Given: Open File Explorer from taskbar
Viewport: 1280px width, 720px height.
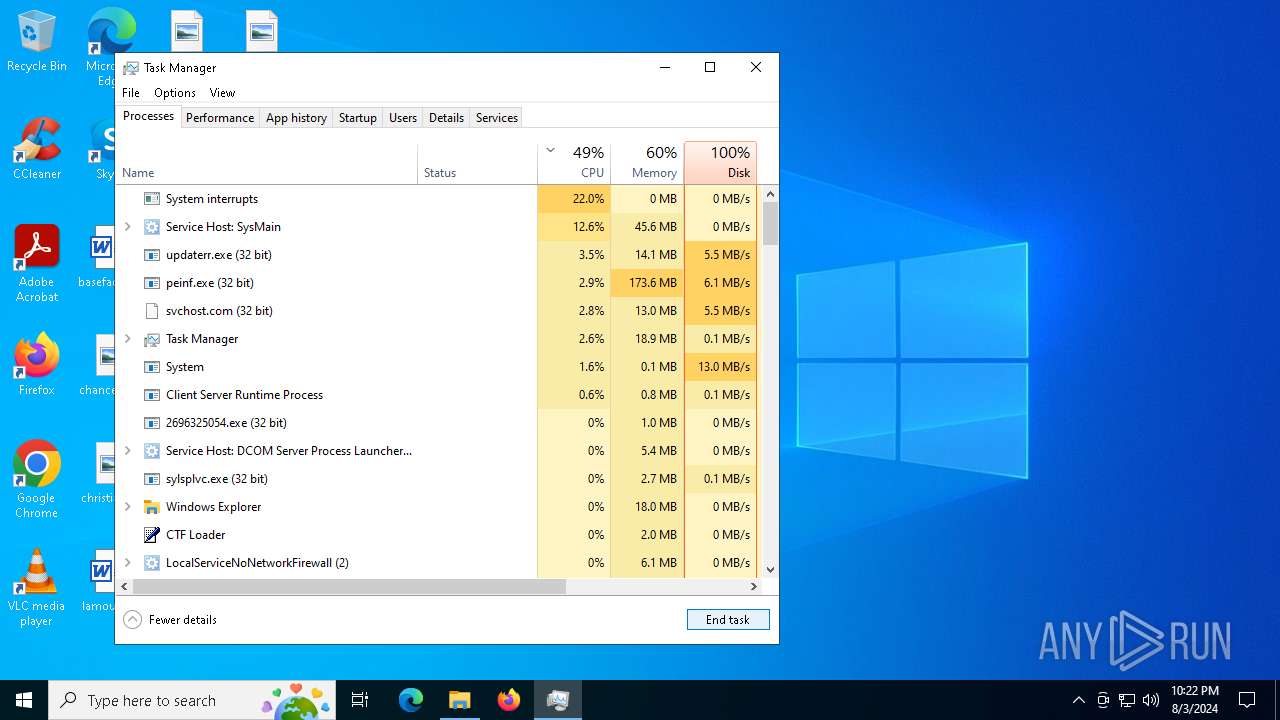Looking at the screenshot, I should tap(459, 700).
